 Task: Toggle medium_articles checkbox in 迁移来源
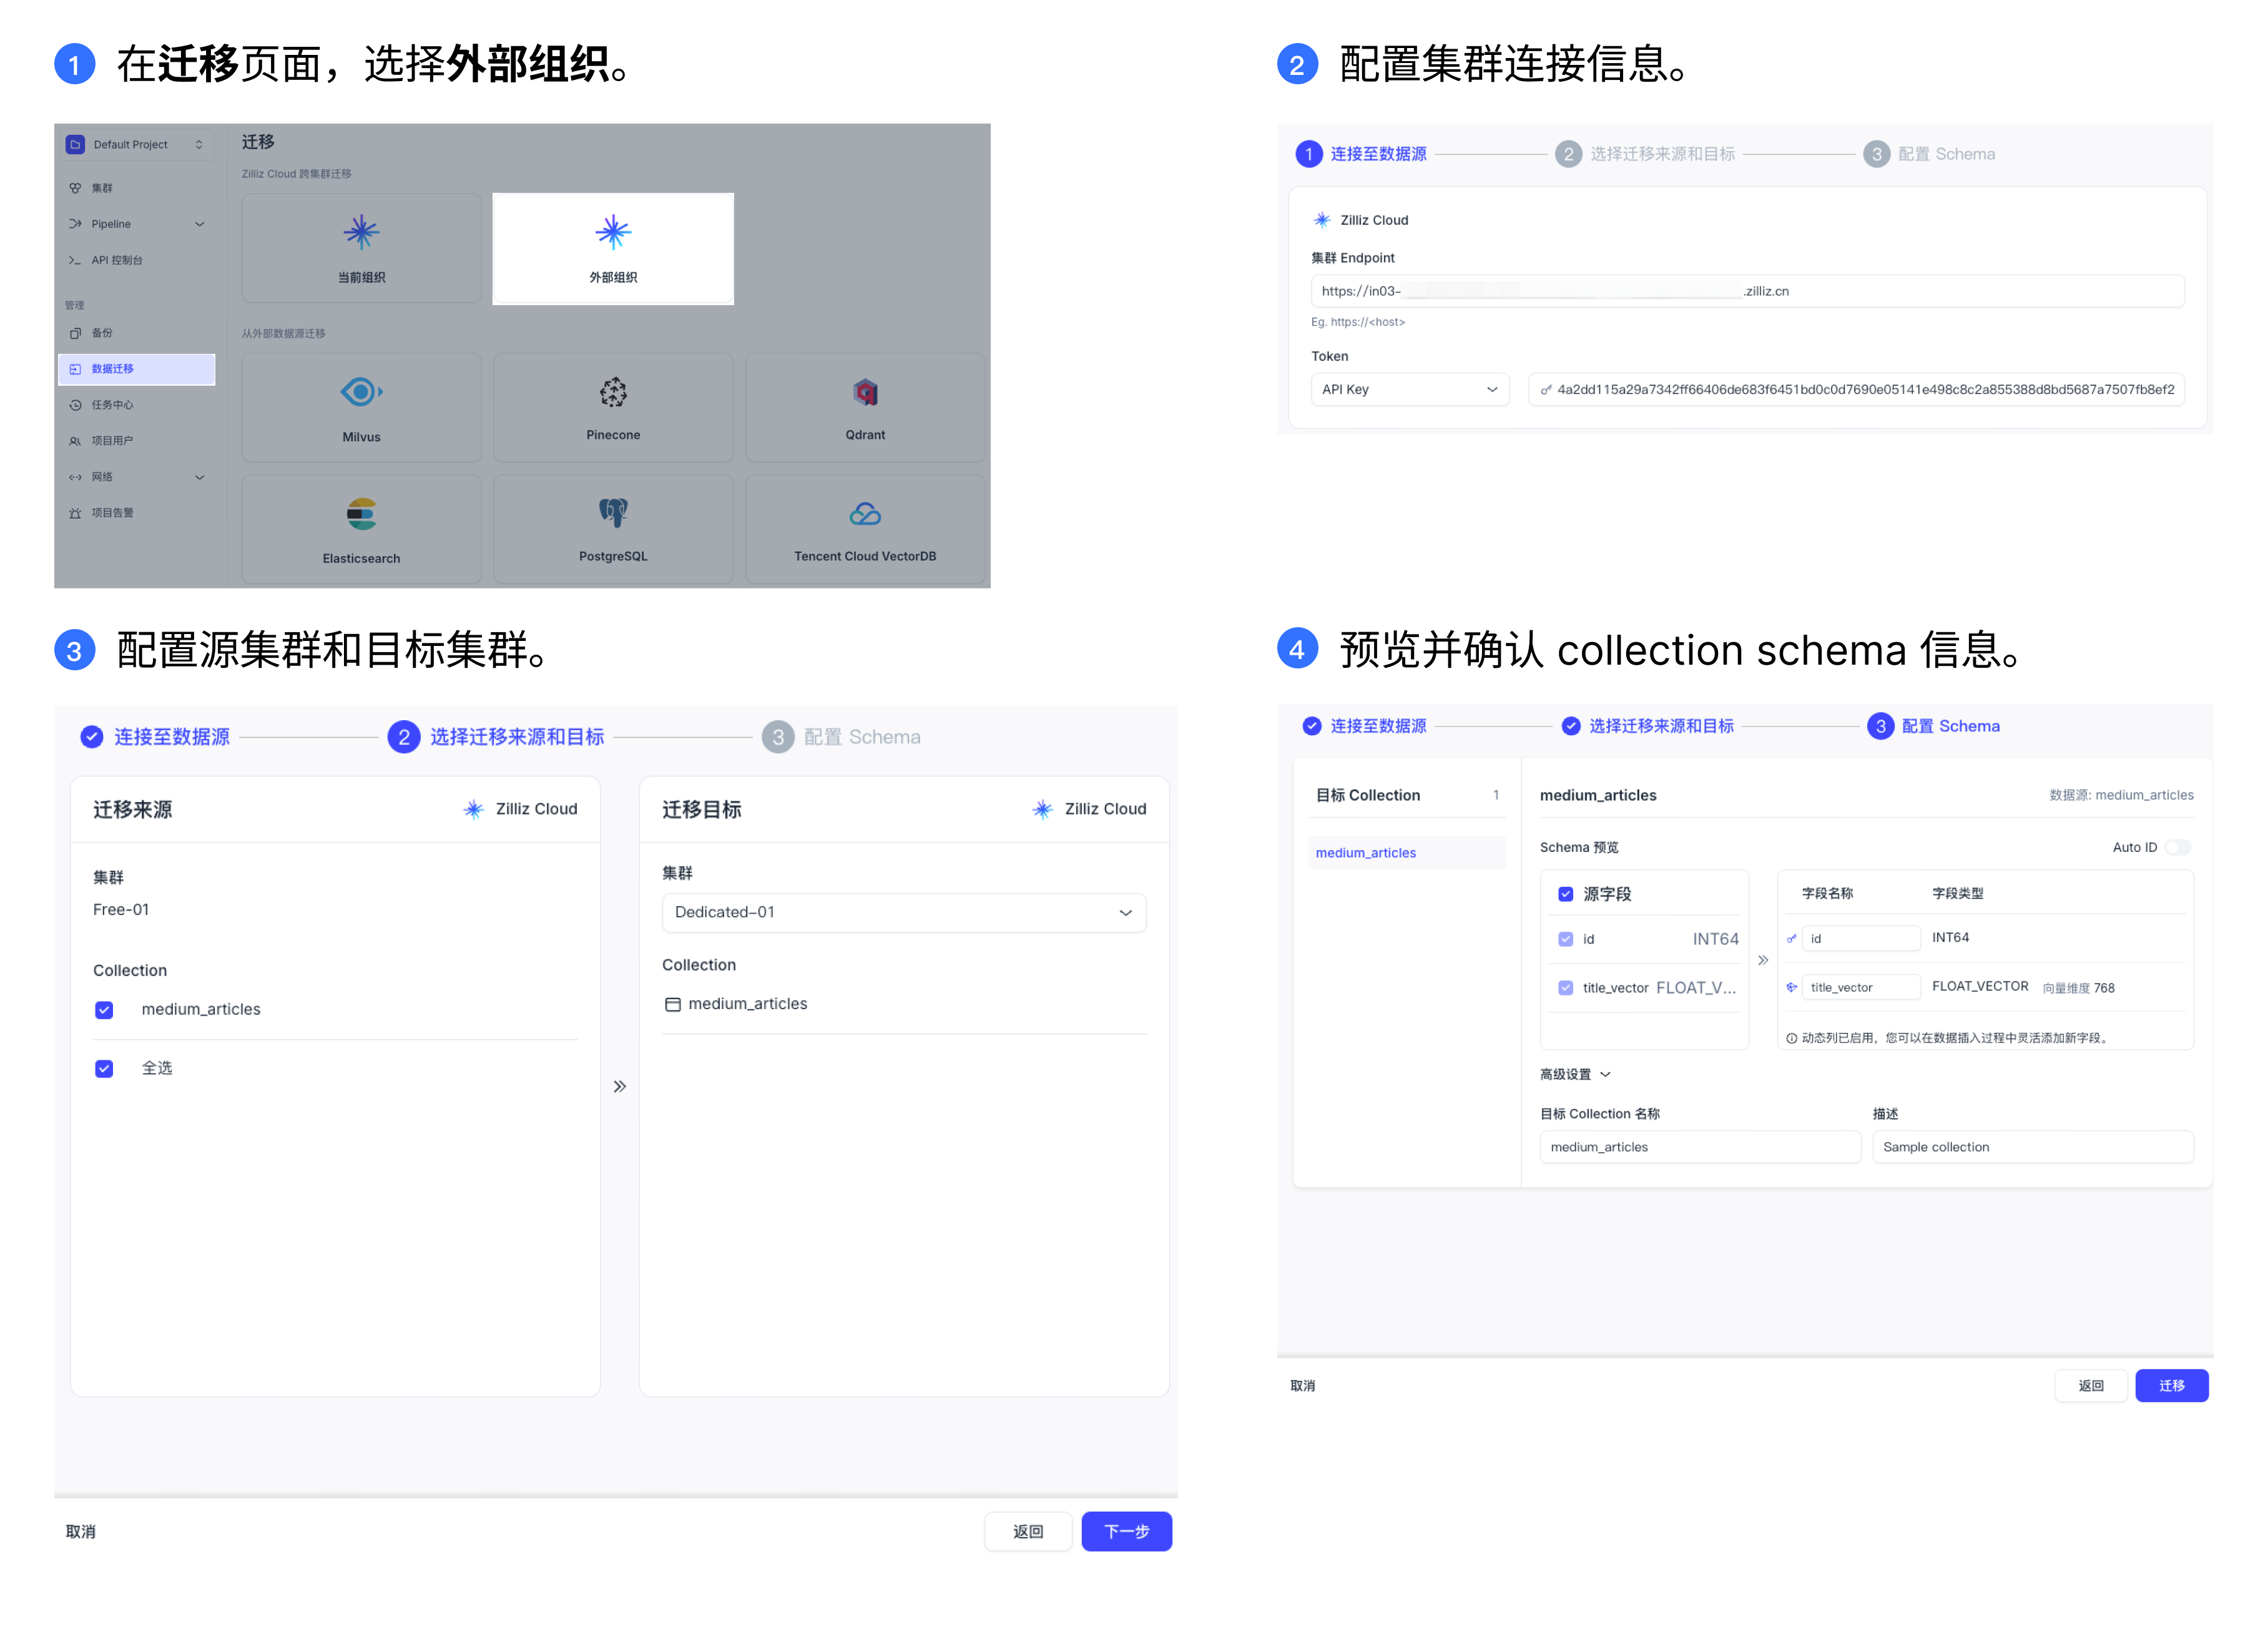tap(104, 1010)
